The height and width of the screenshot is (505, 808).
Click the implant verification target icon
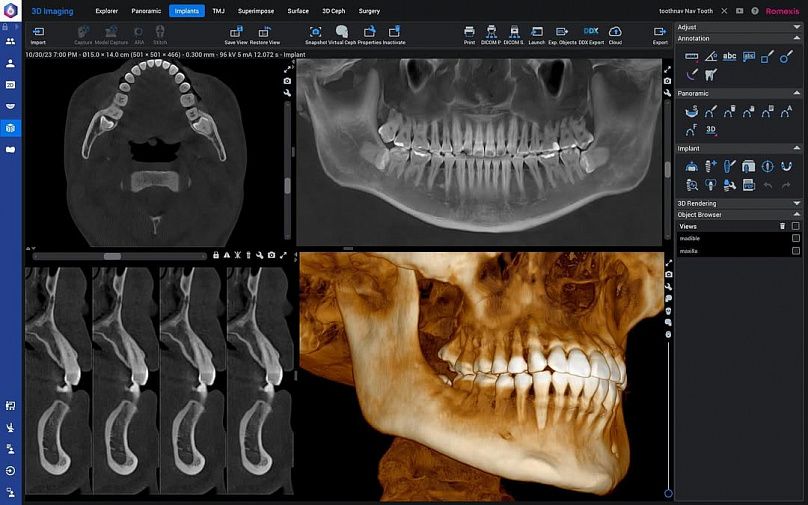767,166
